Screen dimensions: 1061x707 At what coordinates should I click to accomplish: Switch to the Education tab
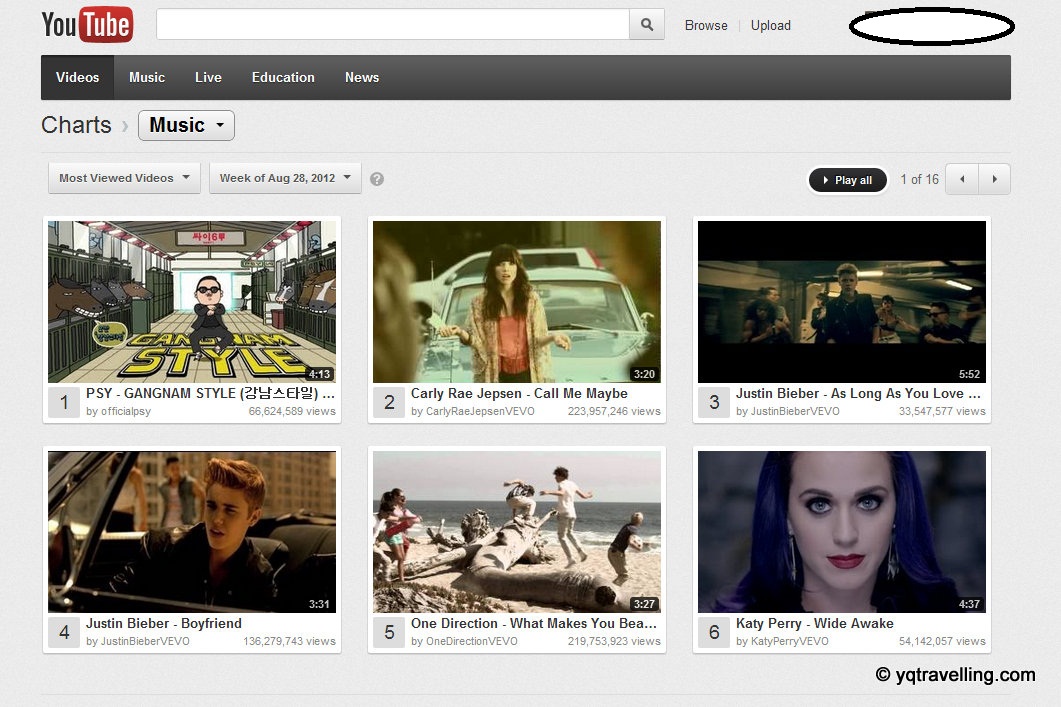click(283, 77)
